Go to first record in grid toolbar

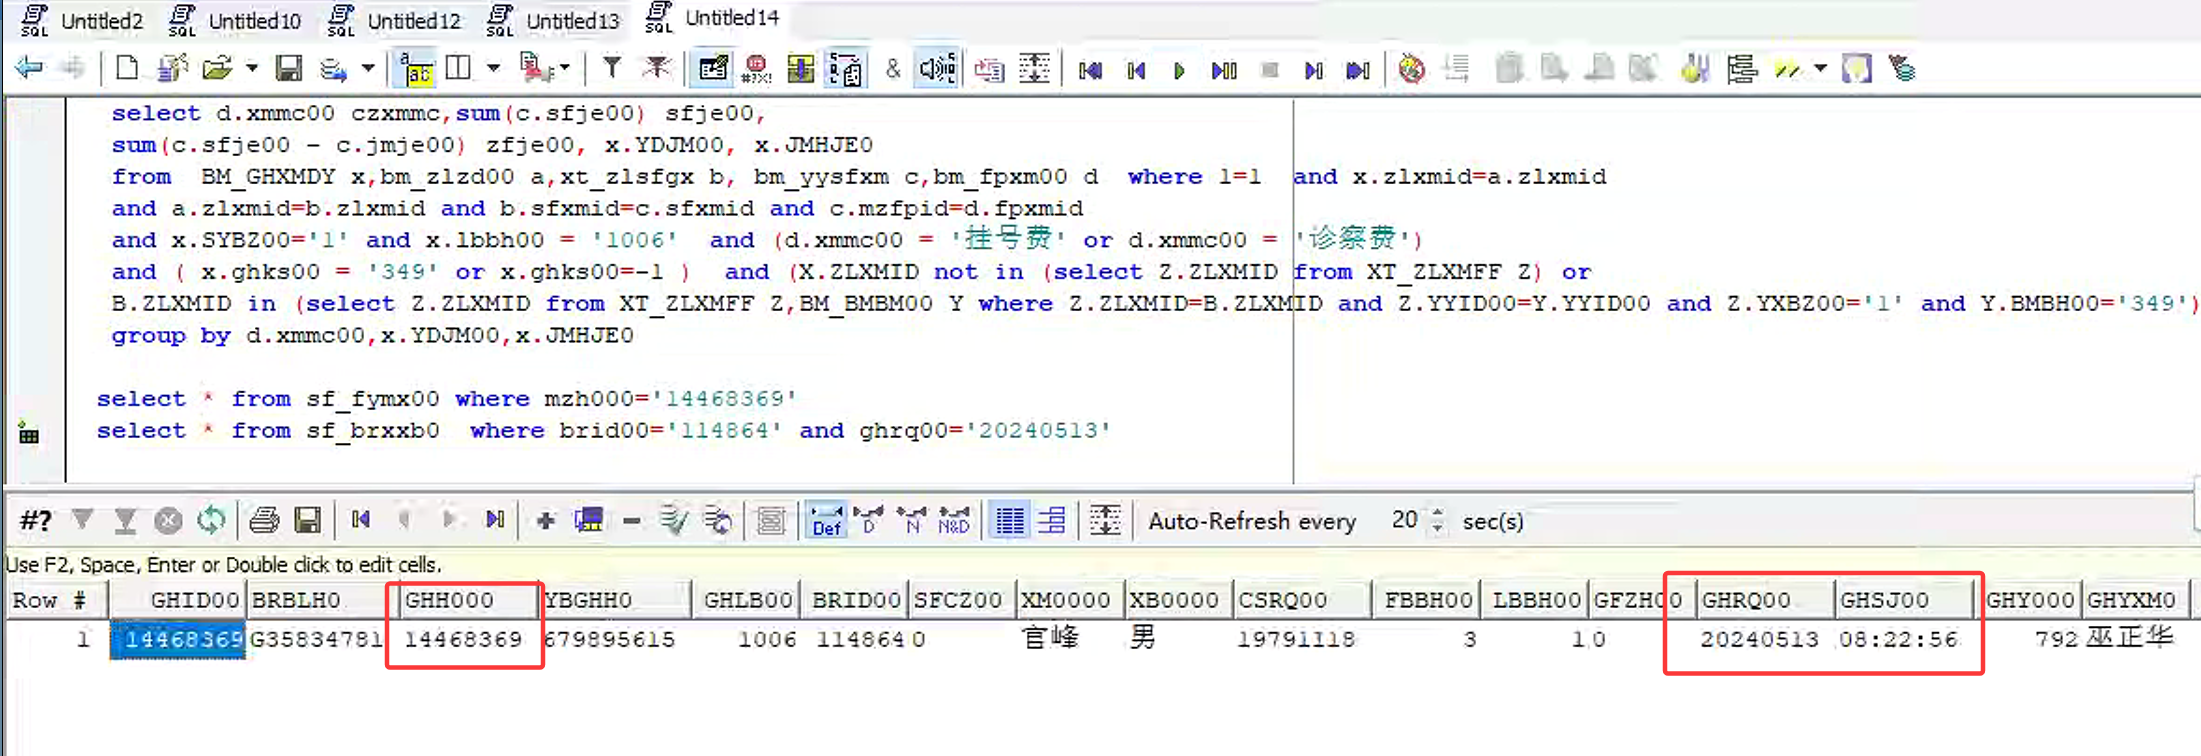(361, 520)
